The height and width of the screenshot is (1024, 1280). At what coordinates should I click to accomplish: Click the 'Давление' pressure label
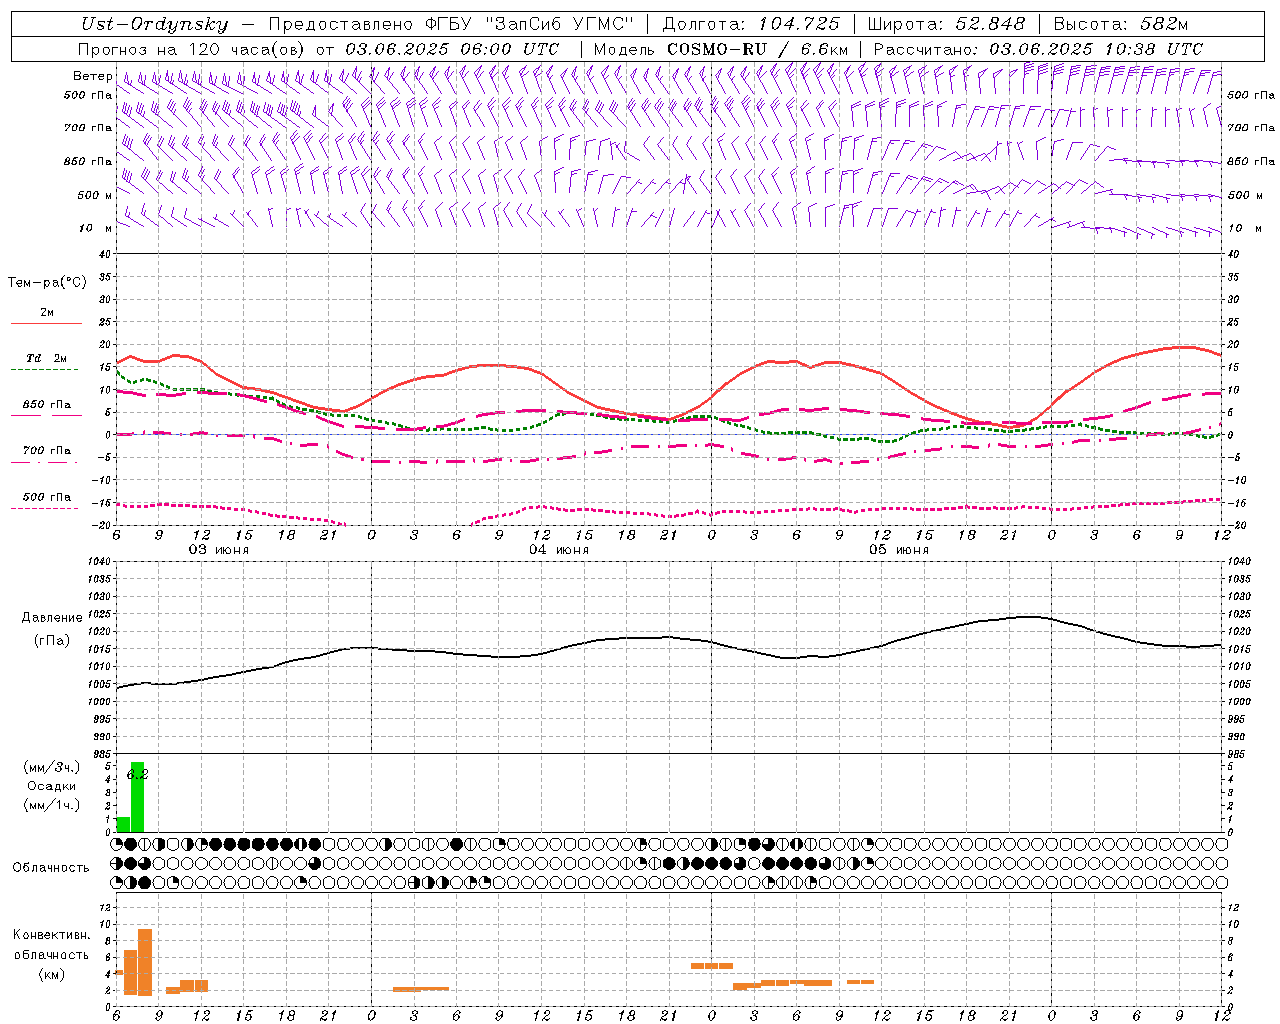tap(52, 618)
